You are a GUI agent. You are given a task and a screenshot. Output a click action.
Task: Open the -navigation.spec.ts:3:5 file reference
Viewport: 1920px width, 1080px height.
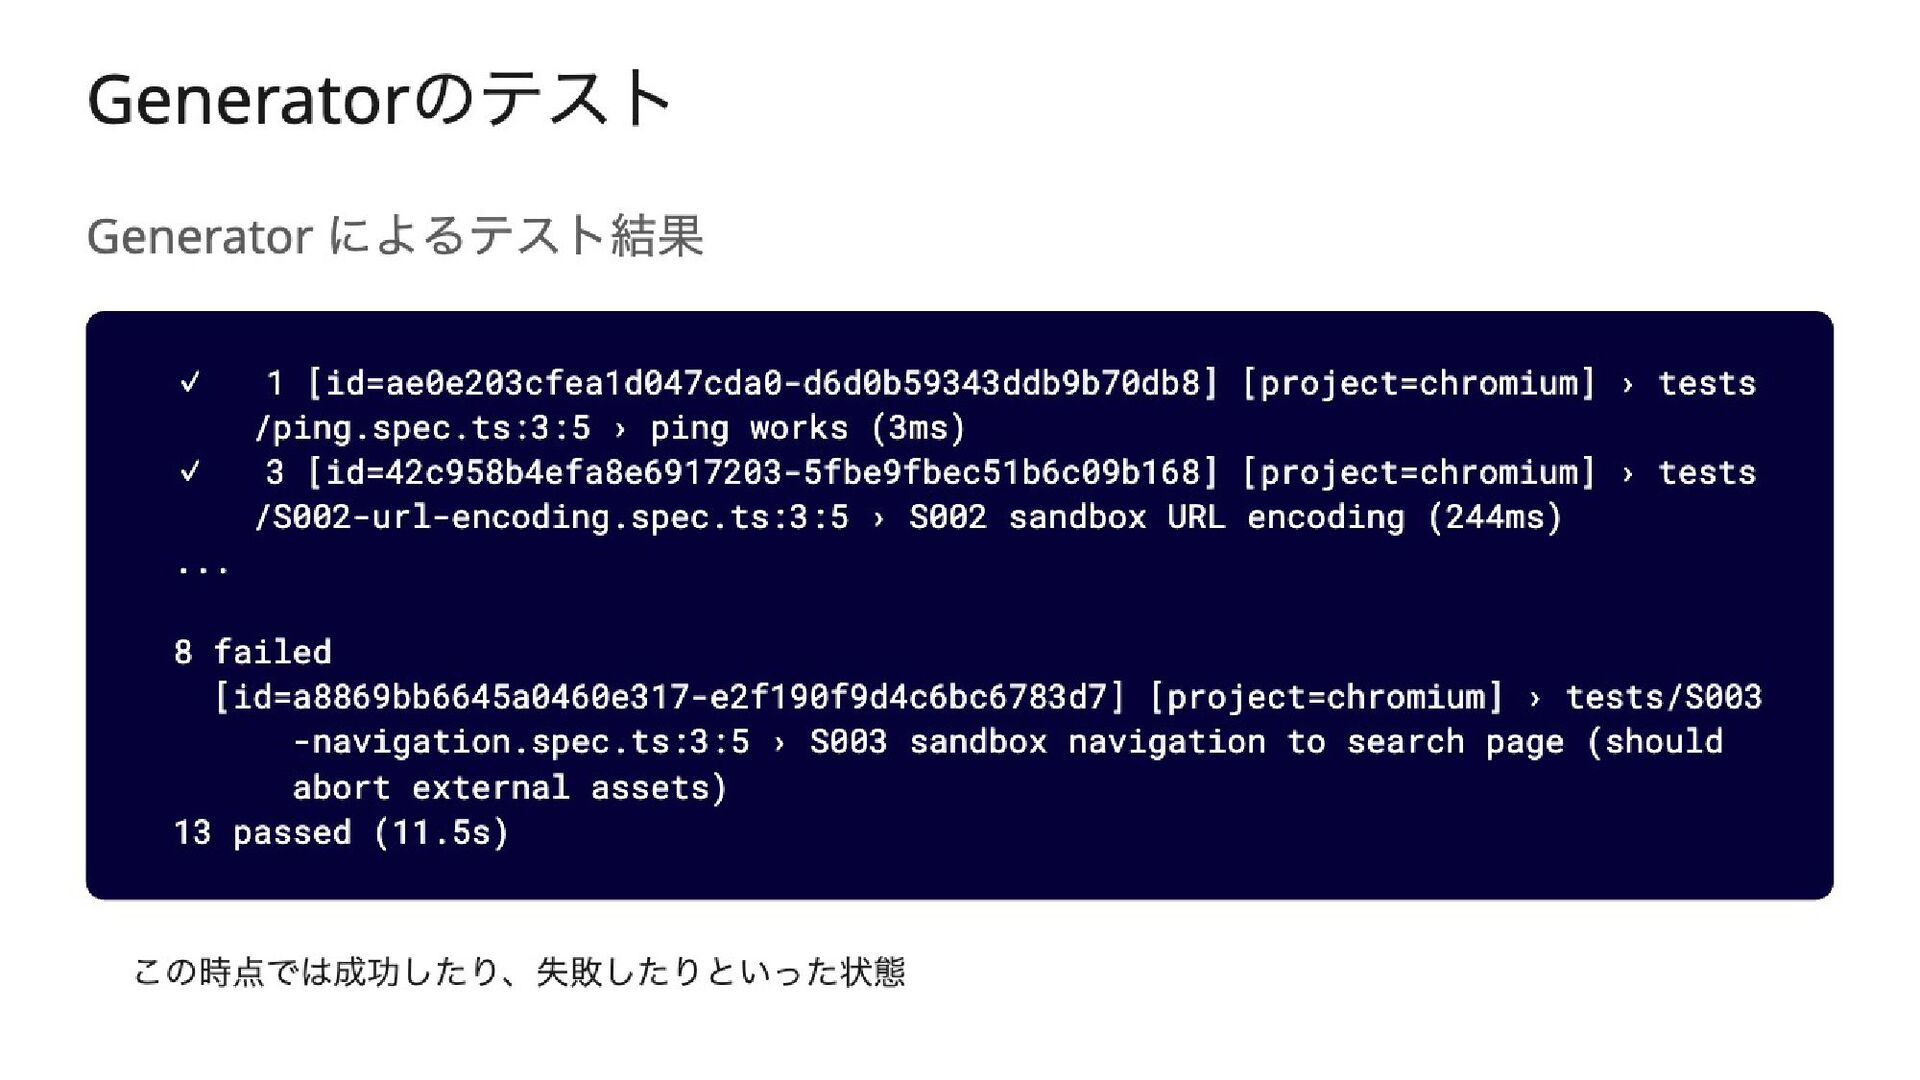pyautogui.click(x=521, y=742)
